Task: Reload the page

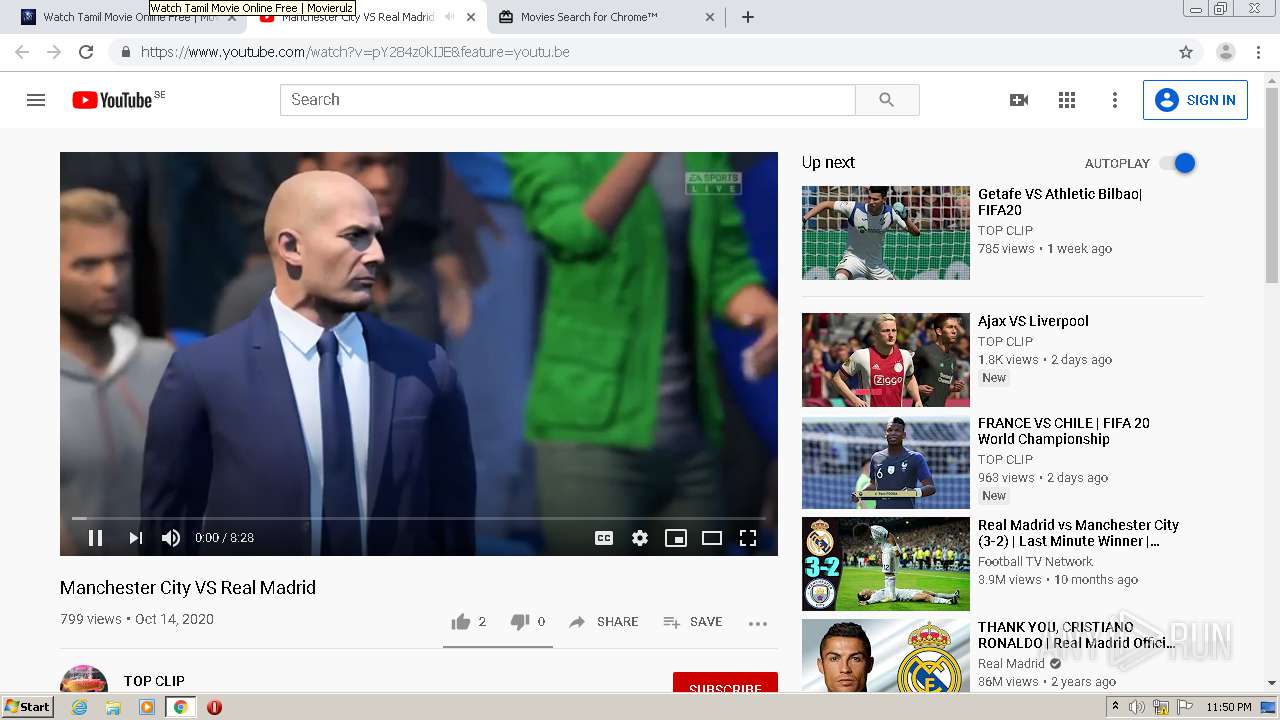Action: point(86,52)
